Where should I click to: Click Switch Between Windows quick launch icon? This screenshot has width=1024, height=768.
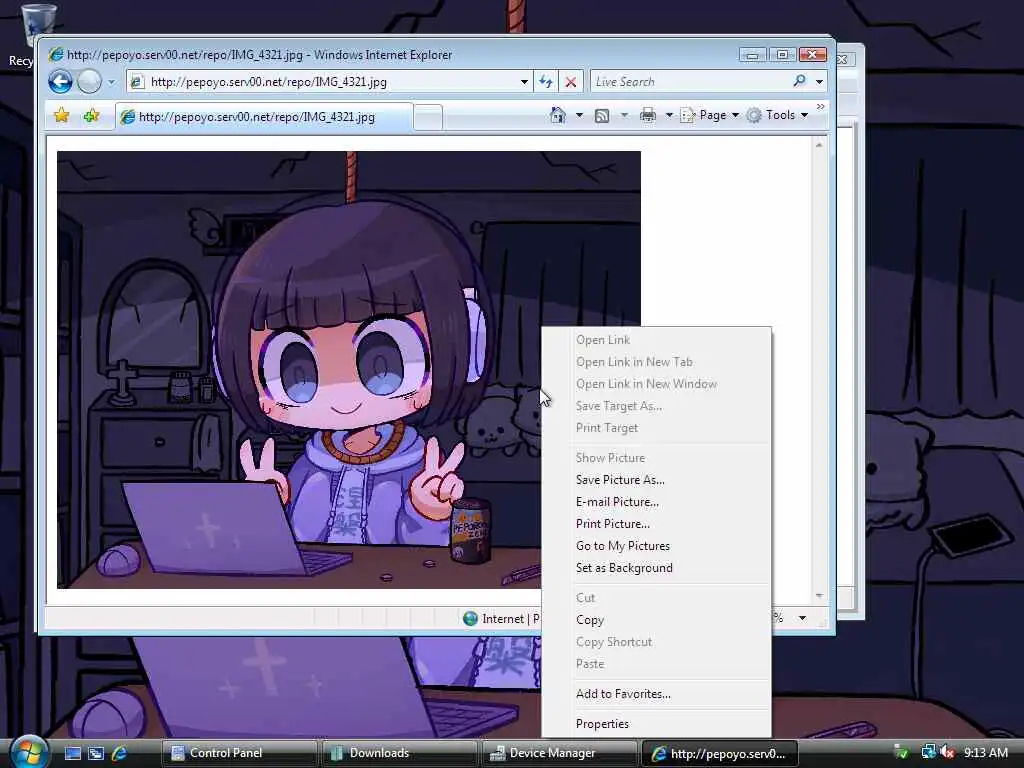pyautogui.click(x=96, y=753)
